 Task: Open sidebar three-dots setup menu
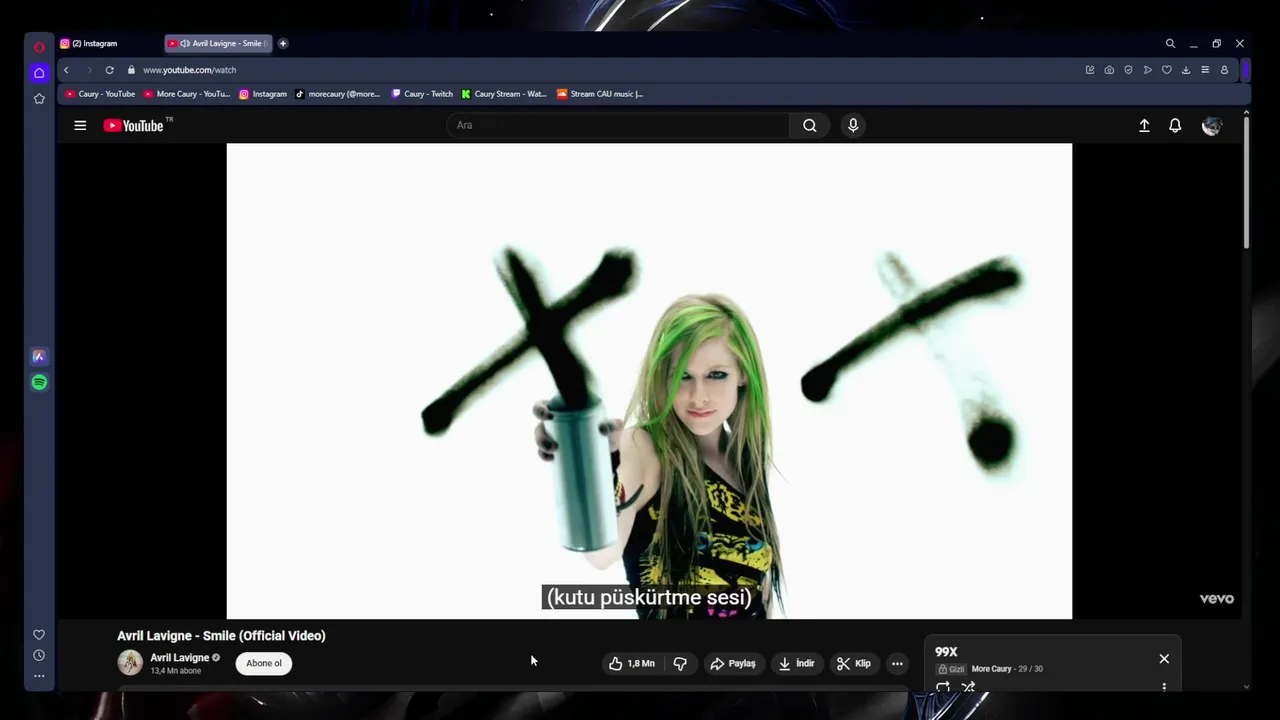(x=39, y=676)
